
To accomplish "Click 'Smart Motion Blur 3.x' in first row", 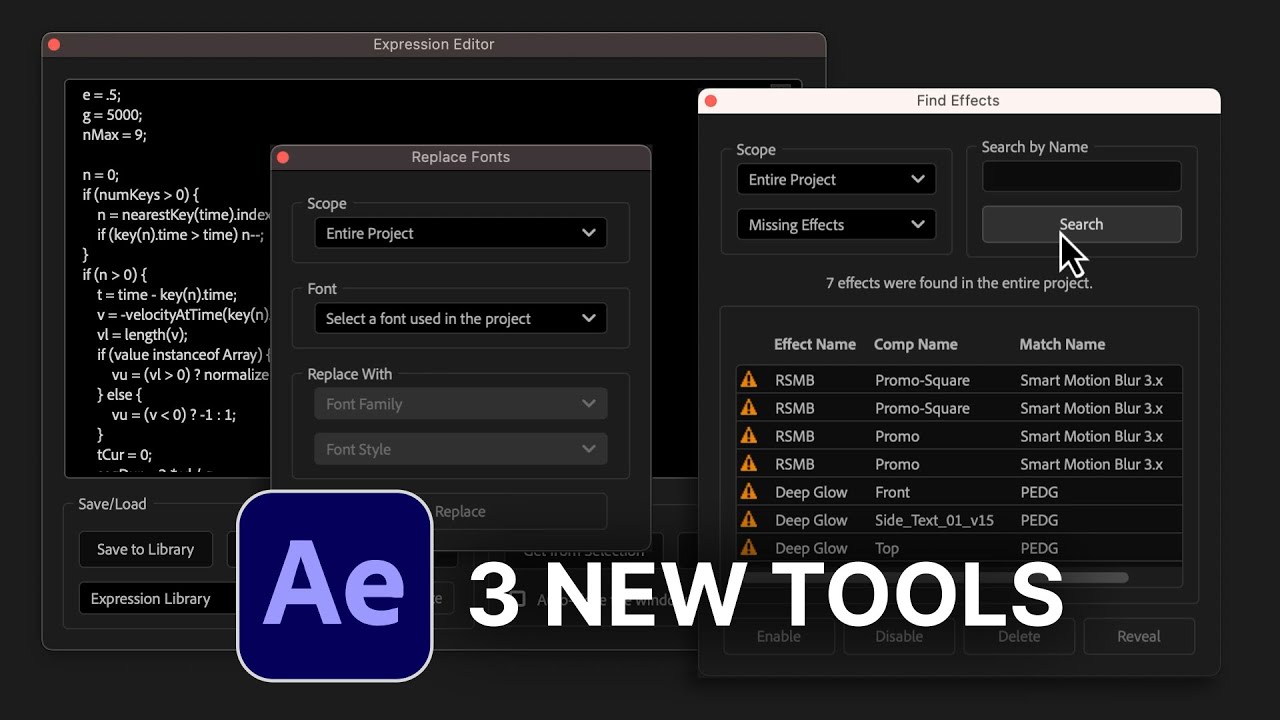I will [x=1091, y=380].
